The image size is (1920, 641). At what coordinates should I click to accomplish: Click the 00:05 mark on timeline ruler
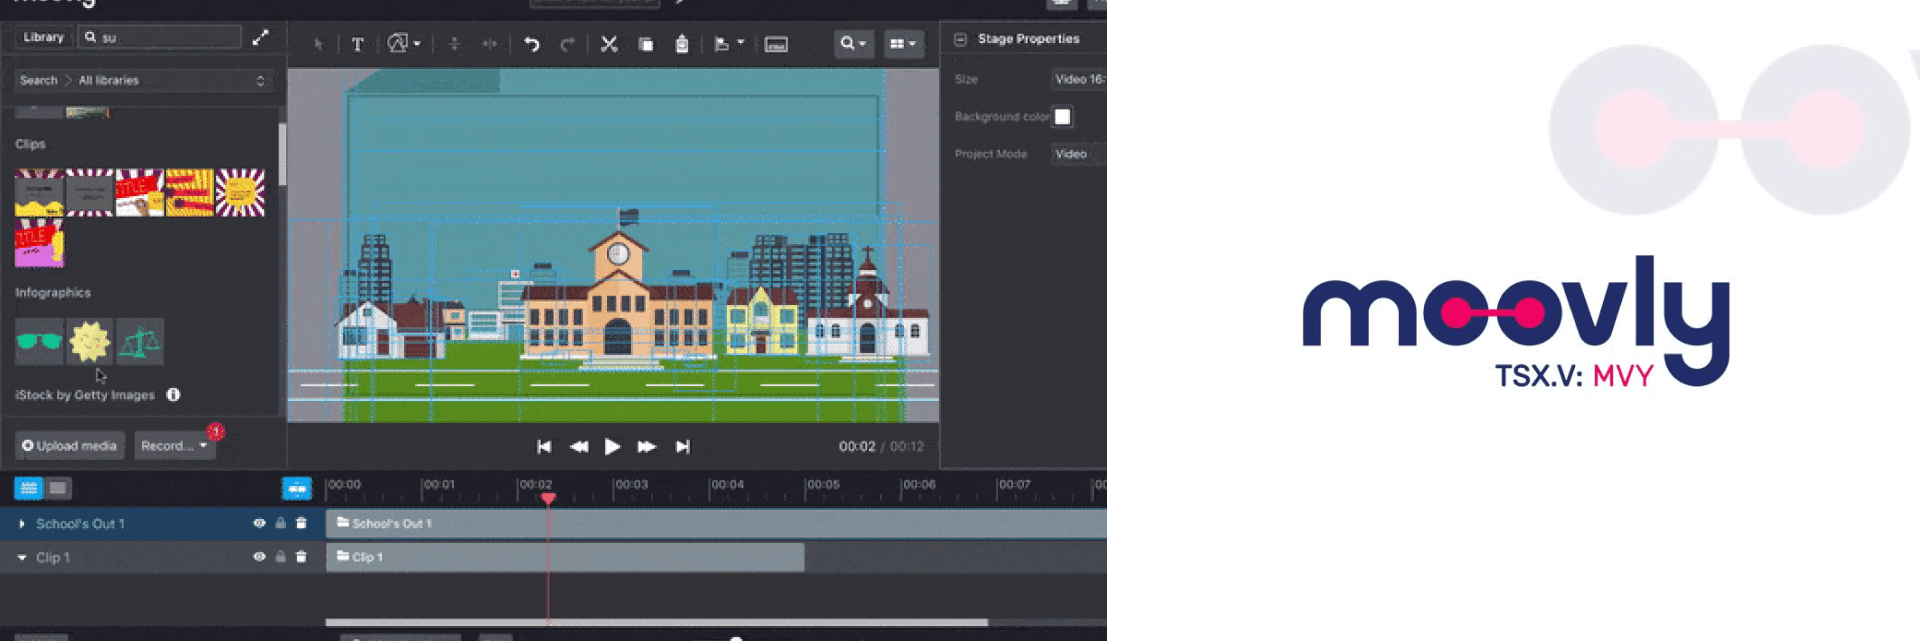[822, 485]
